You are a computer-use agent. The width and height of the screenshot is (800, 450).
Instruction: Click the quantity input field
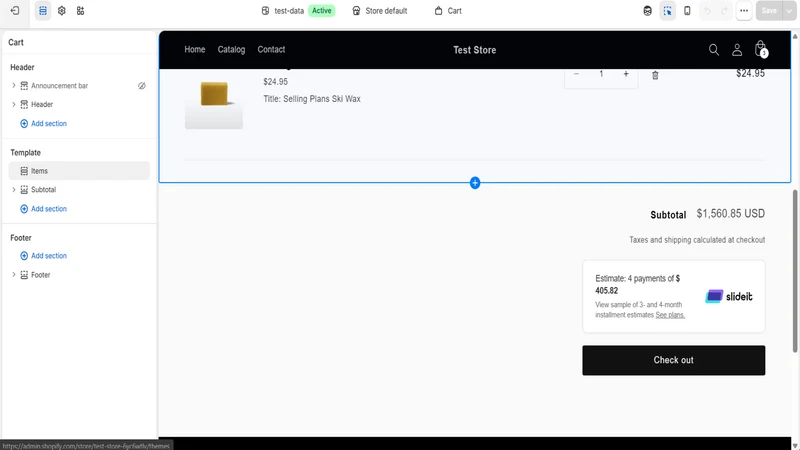pyautogui.click(x=601, y=74)
